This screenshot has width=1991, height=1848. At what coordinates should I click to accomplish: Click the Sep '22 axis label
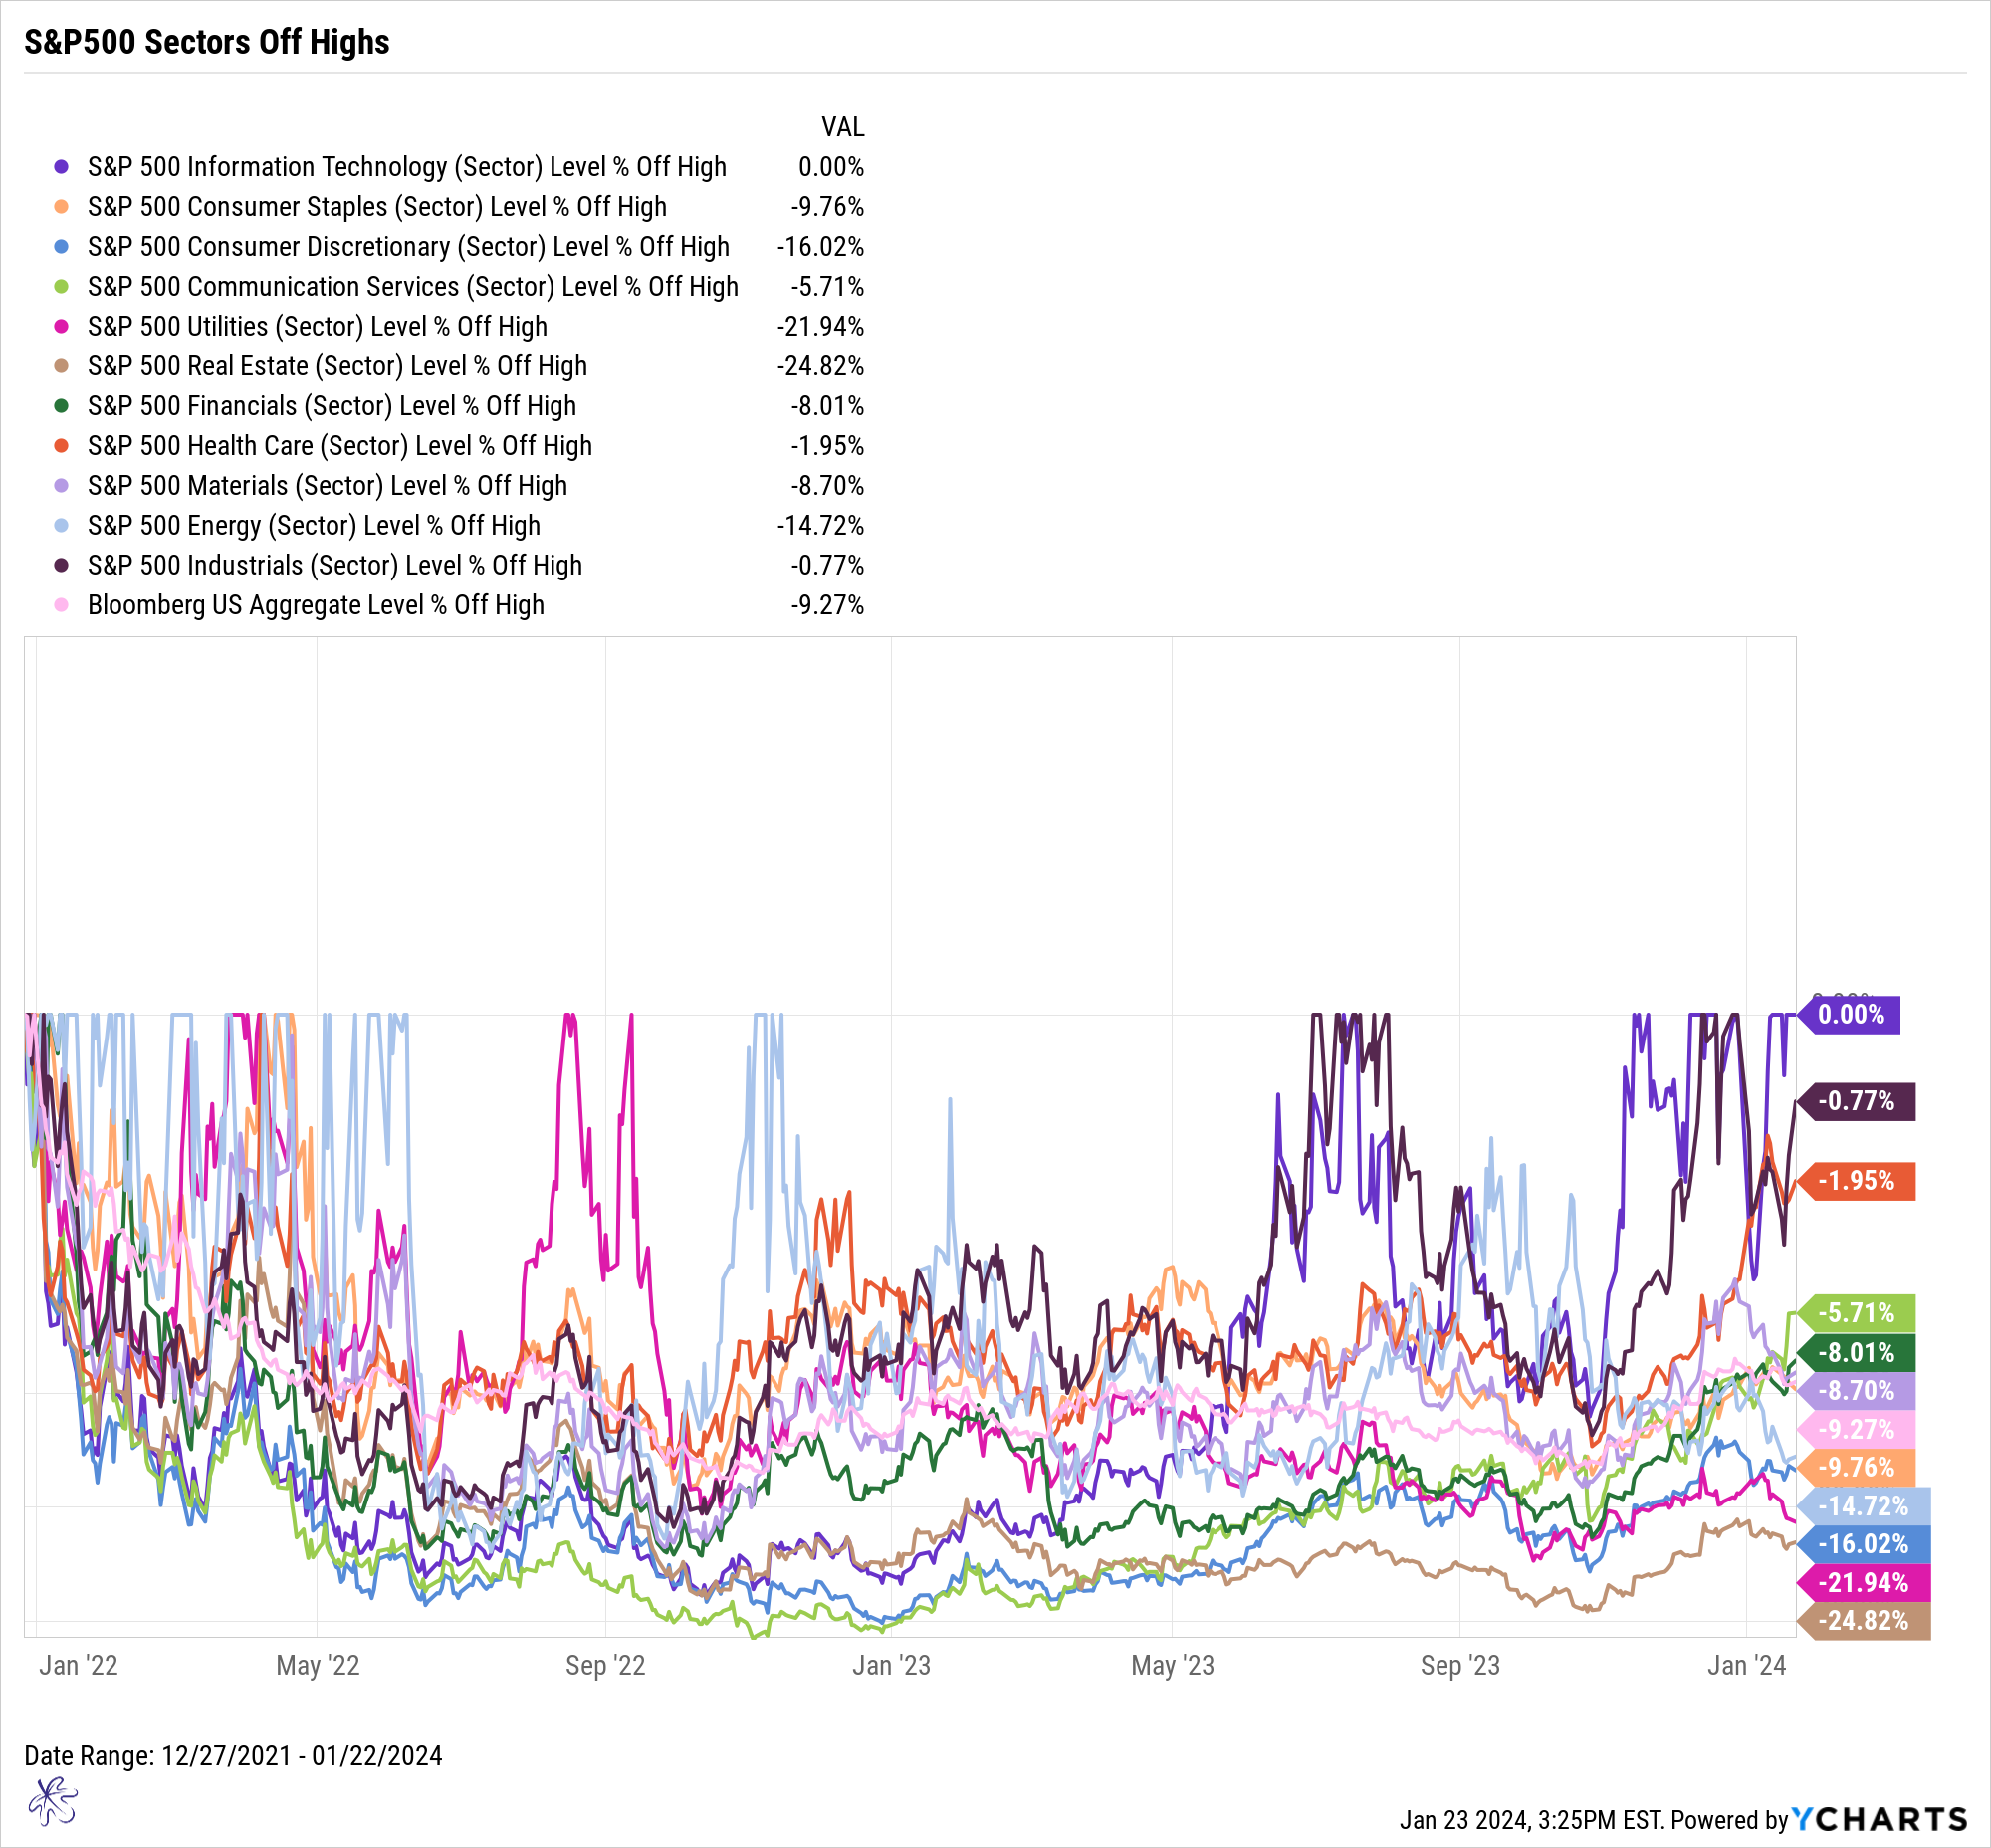pos(605,1666)
